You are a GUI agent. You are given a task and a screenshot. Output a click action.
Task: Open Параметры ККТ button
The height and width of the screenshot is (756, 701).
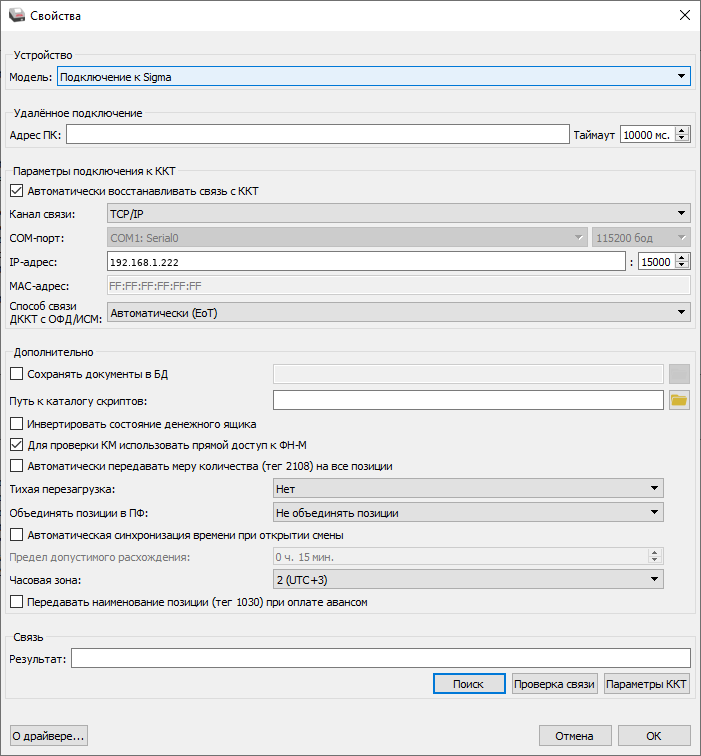[x=647, y=684]
